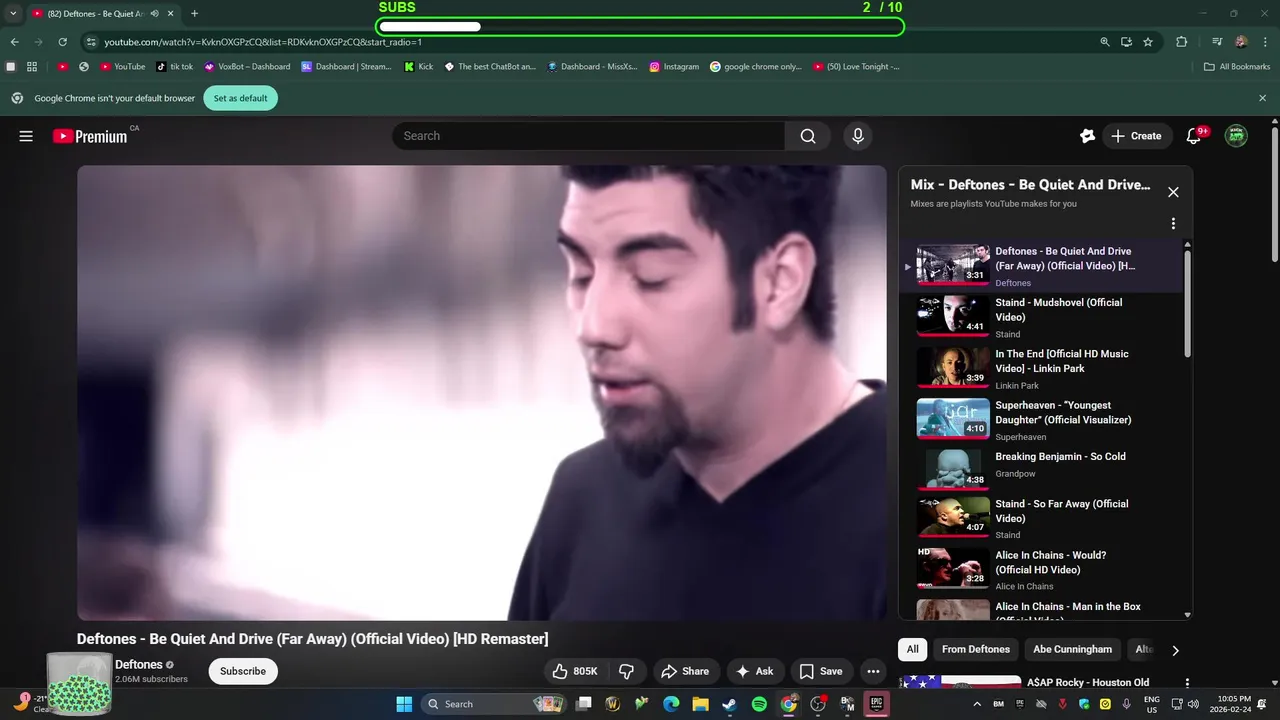The height and width of the screenshot is (720, 1280).
Task: Close the Mix playlist panel
Action: [1173, 192]
